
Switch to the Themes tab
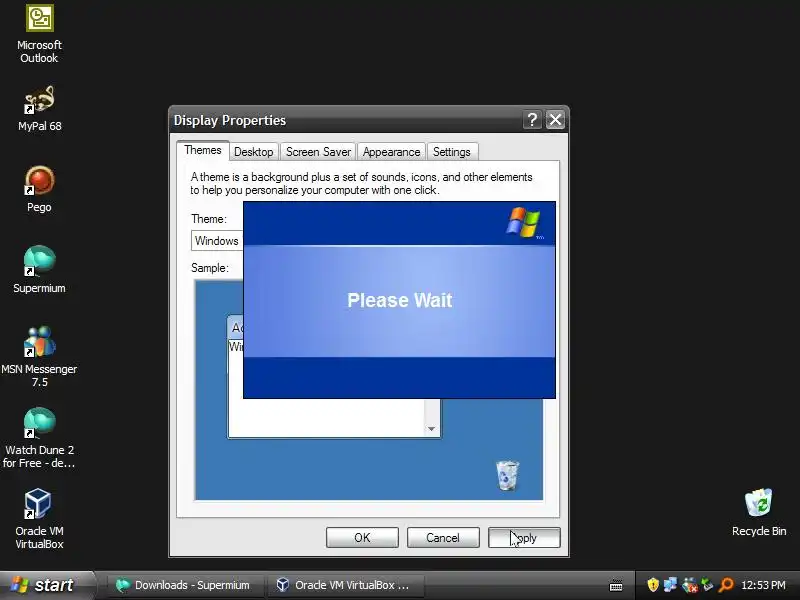coord(203,151)
